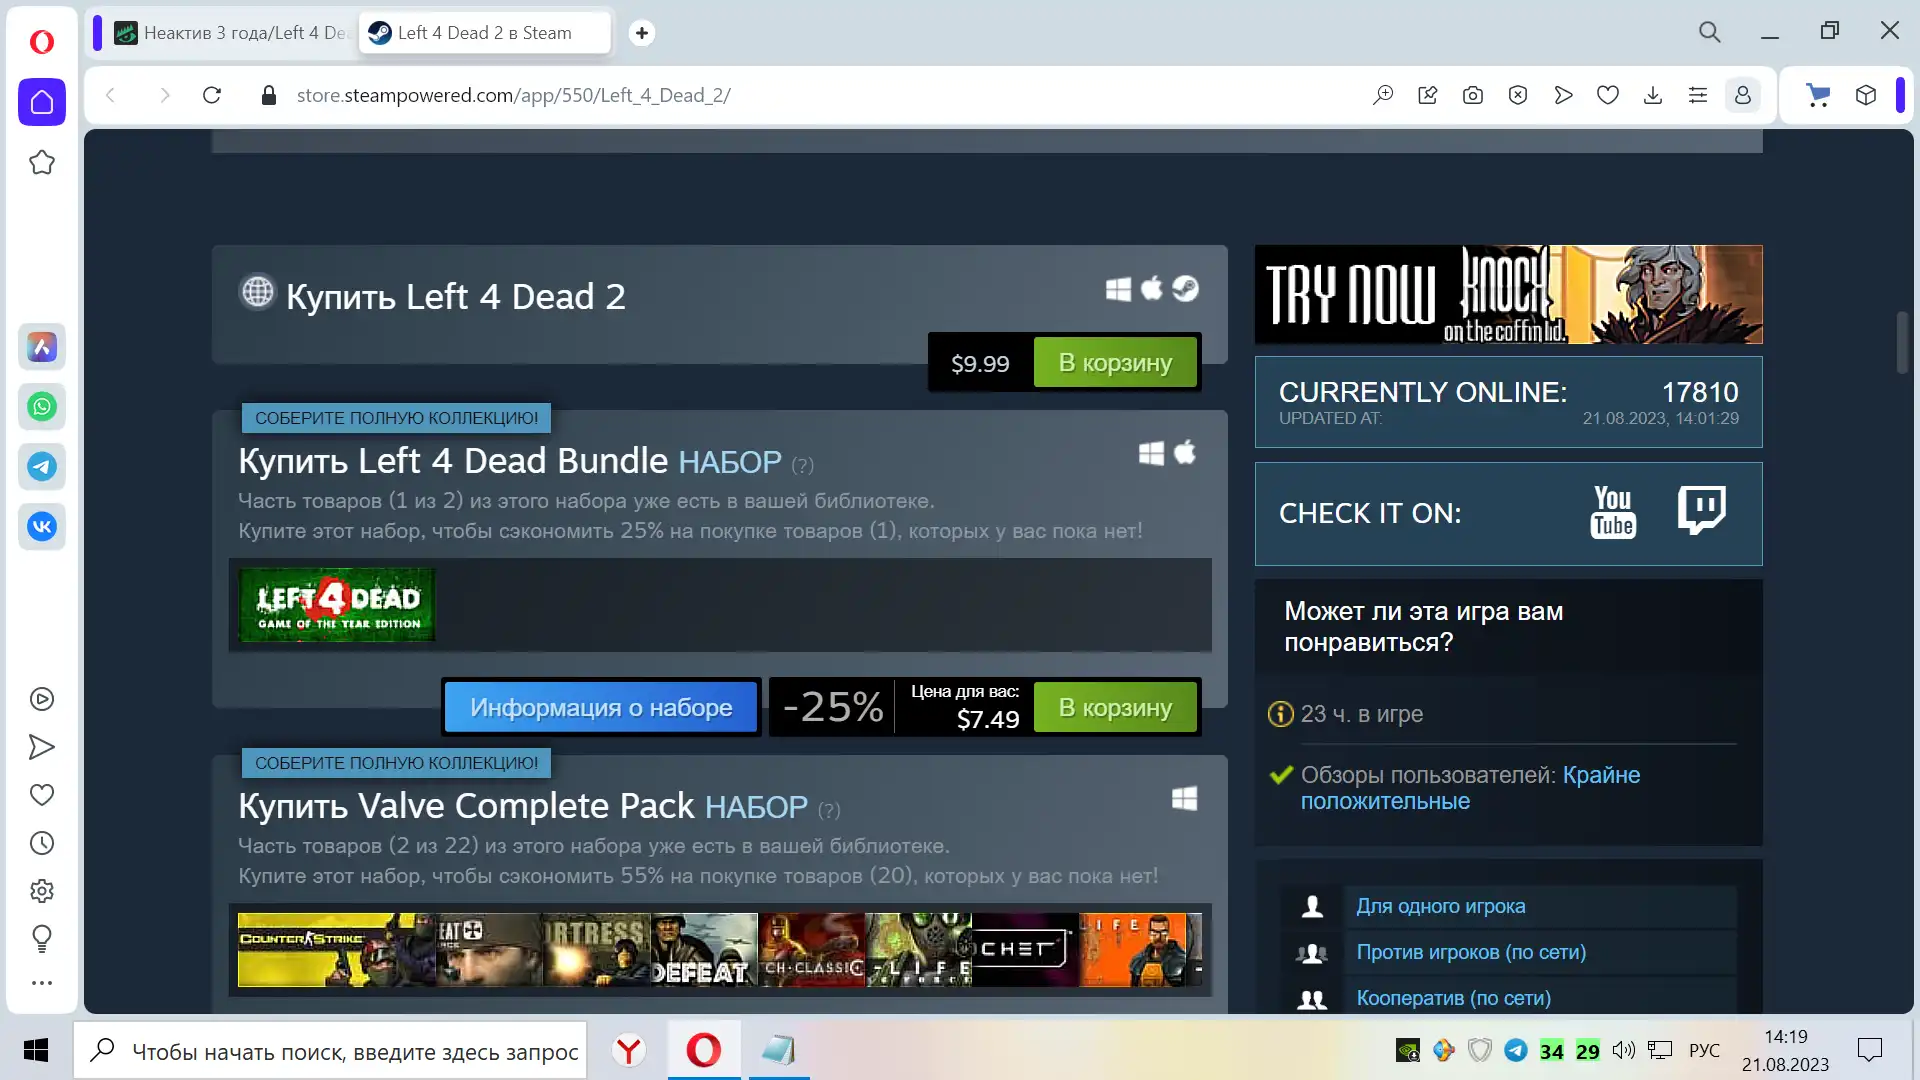
Task: Open My Flow icon in sidebar
Action: 42,747
